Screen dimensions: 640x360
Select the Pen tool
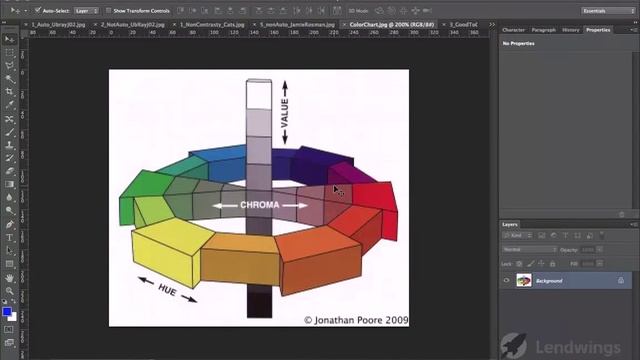coord(9,224)
